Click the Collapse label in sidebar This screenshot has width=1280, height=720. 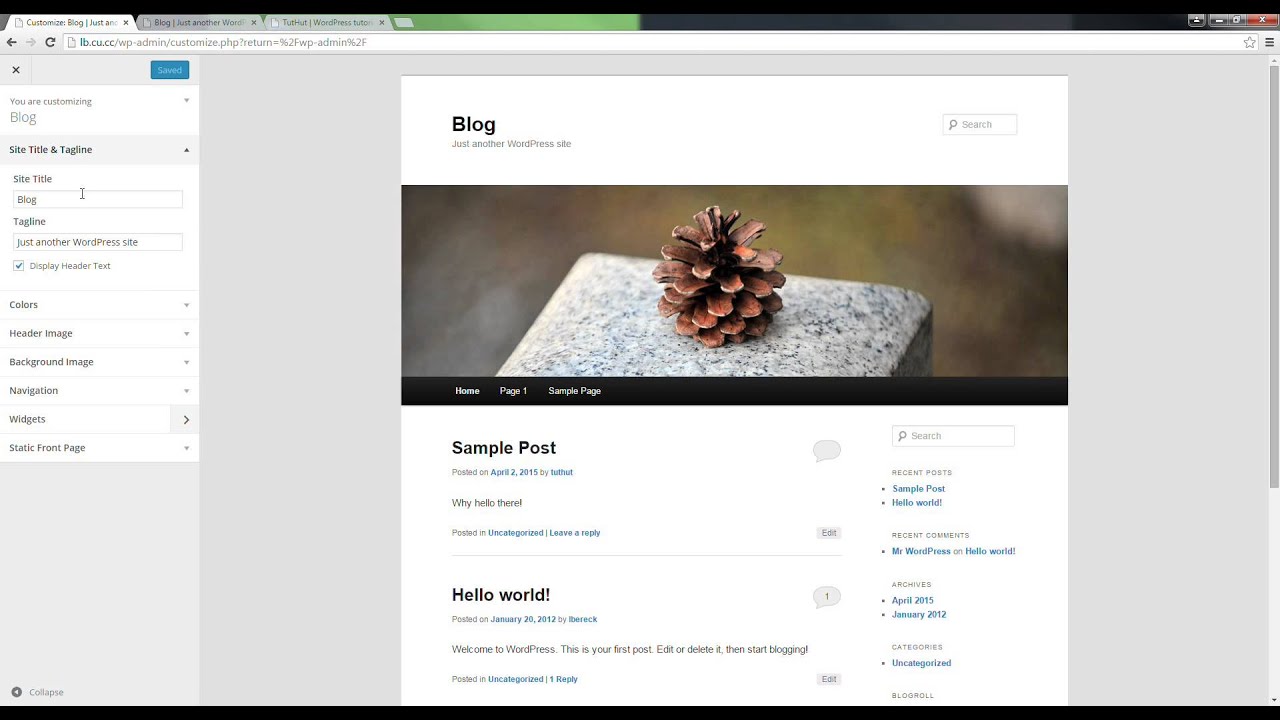(x=46, y=692)
